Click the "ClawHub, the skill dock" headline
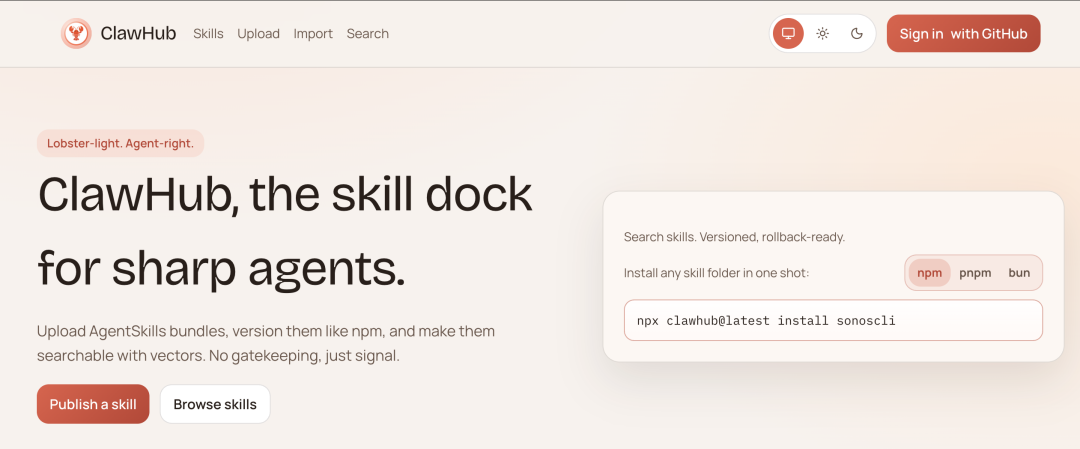 click(x=285, y=195)
